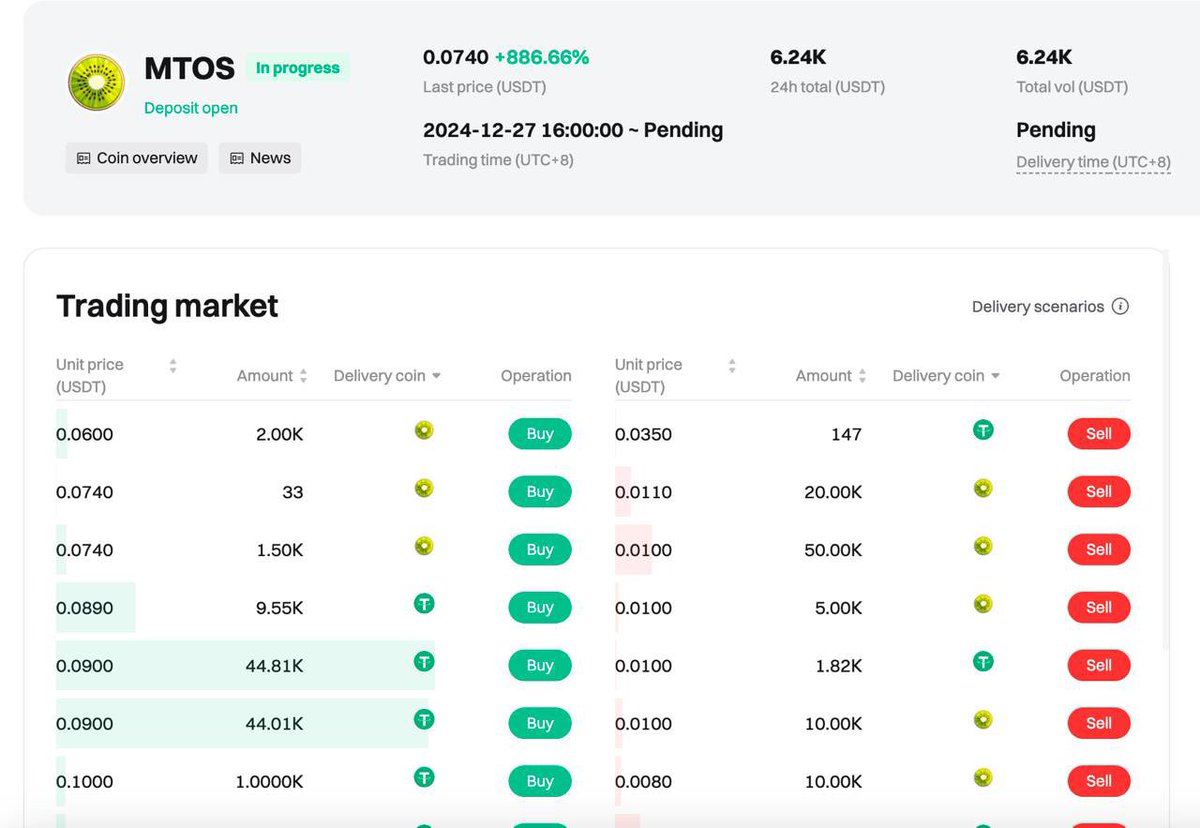This screenshot has height=828, width=1200.
Task: Buy the 0.0890 order for 9.55K
Action: pyautogui.click(x=540, y=607)
